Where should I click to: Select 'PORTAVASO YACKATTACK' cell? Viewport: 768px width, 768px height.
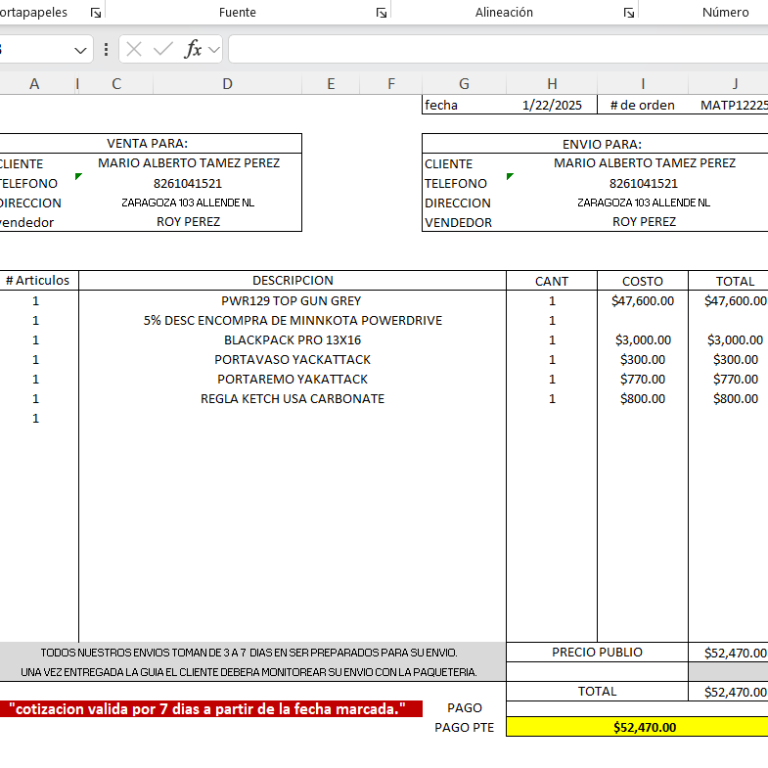pos(292,360)
